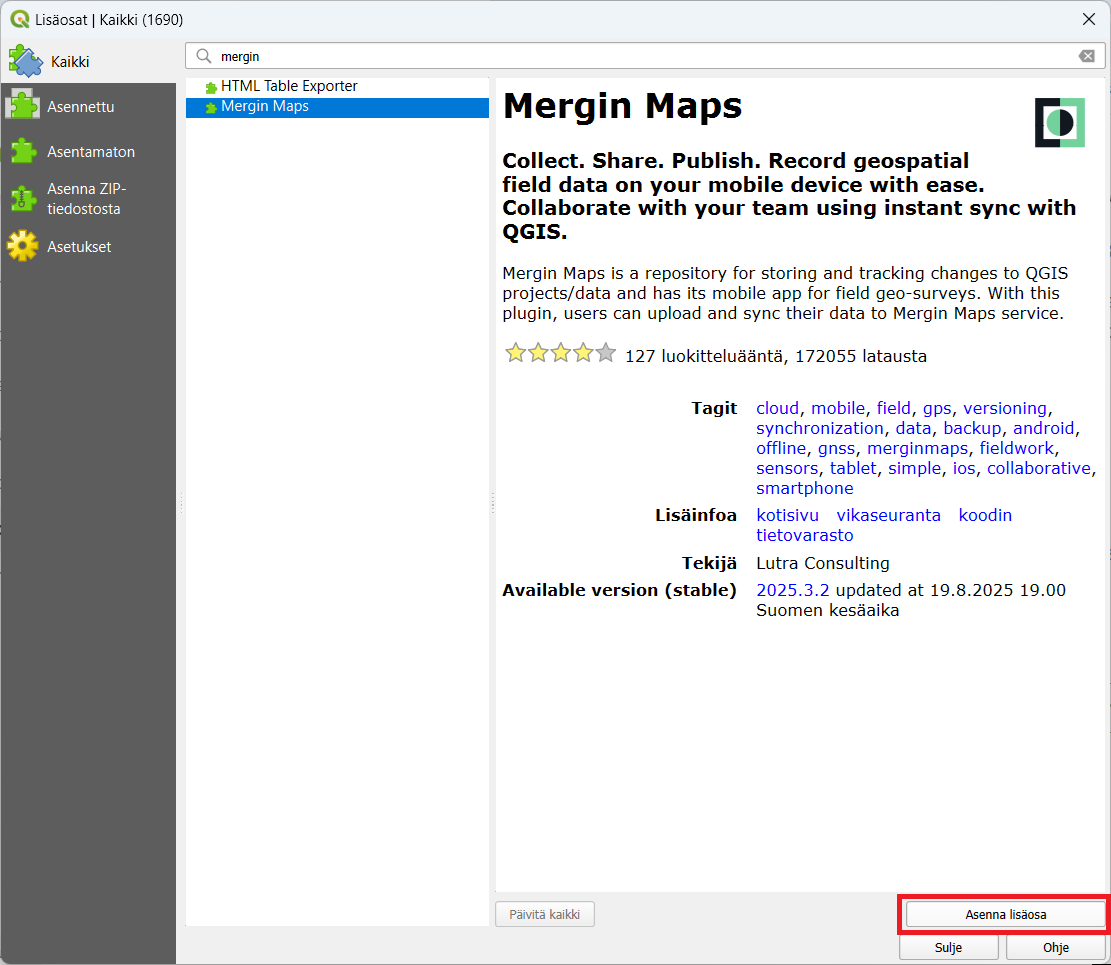Click the search magnifier icon
This screenshot has height=965, width=1111.
(x=203, y=56)
